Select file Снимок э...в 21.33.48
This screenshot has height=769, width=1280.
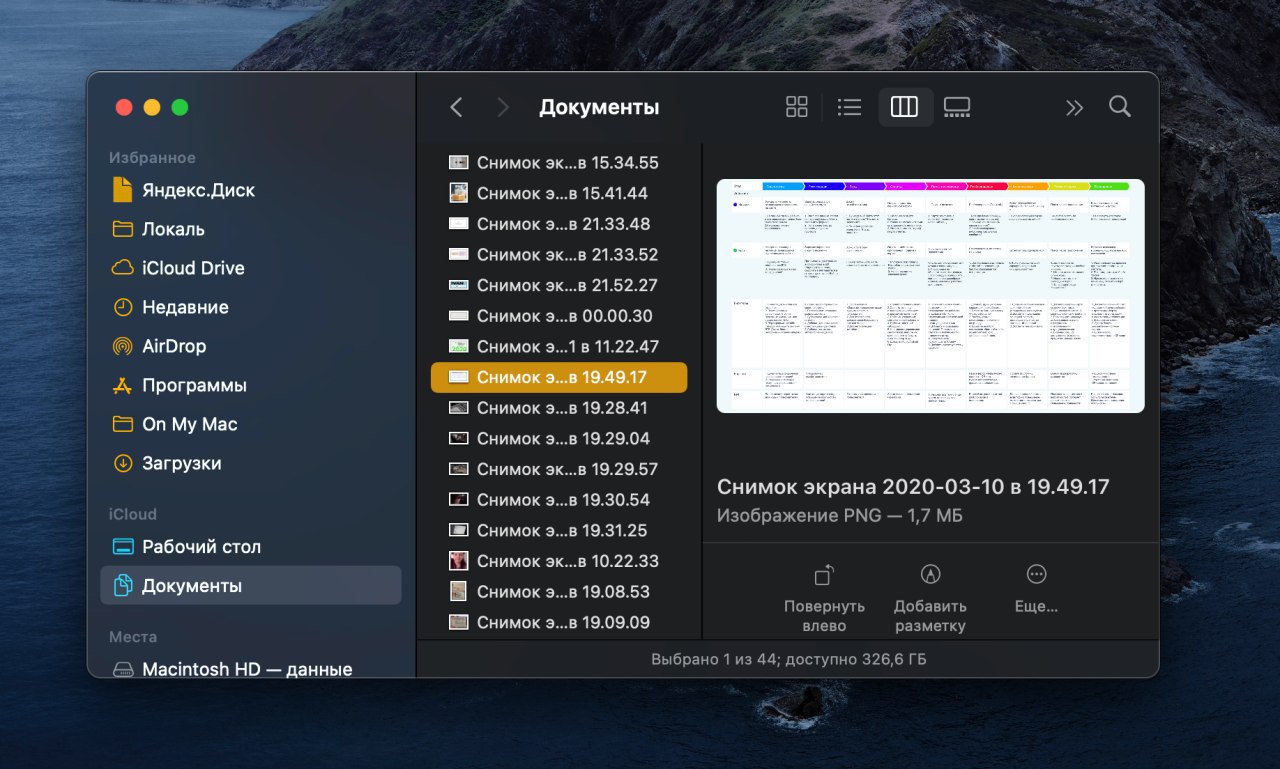pos(559,224)
